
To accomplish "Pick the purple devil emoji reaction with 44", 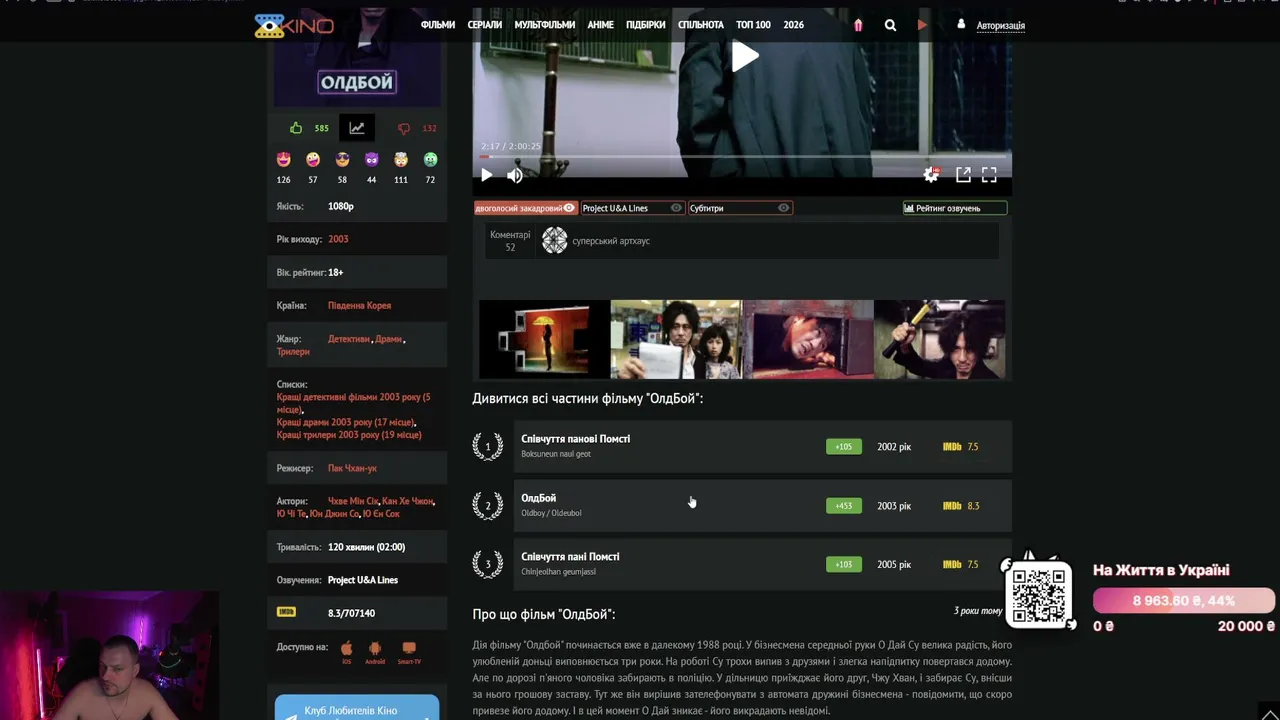I will 372,159.
